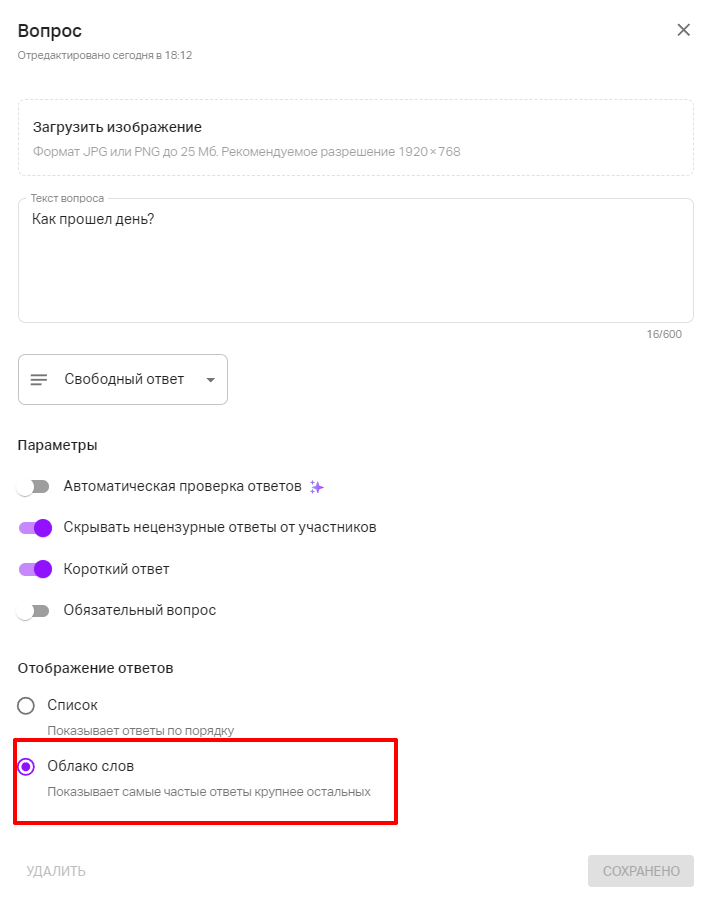Close the Вопрос dialog with X icon

click(684, 30)
